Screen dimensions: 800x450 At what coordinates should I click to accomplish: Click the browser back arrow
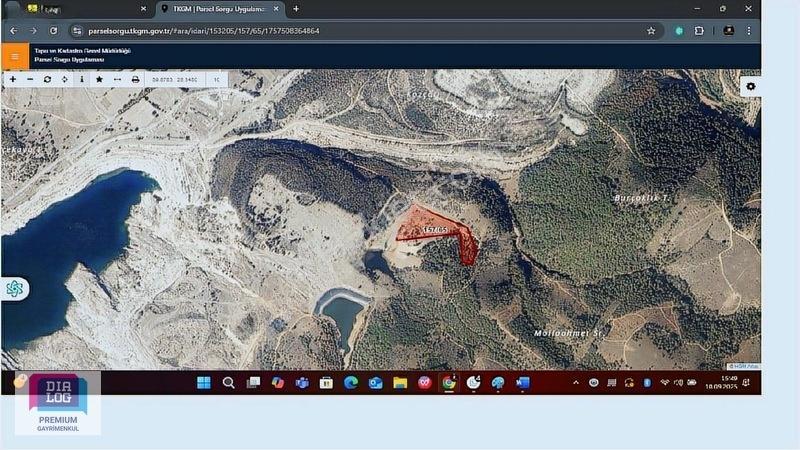point(14,31)
